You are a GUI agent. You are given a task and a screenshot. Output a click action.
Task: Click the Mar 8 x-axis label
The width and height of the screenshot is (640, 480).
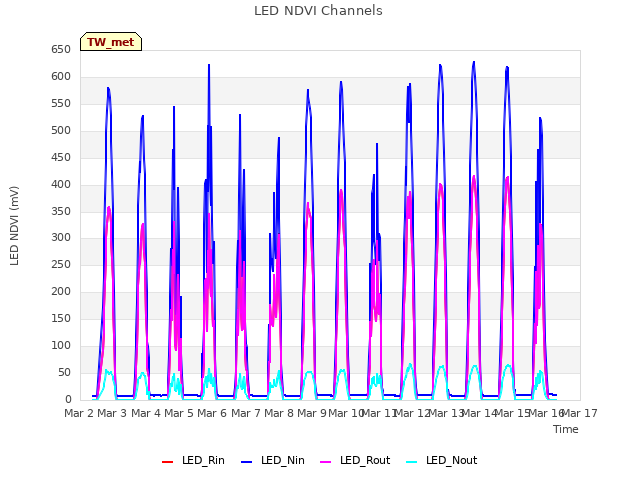[x=279, y=413]
